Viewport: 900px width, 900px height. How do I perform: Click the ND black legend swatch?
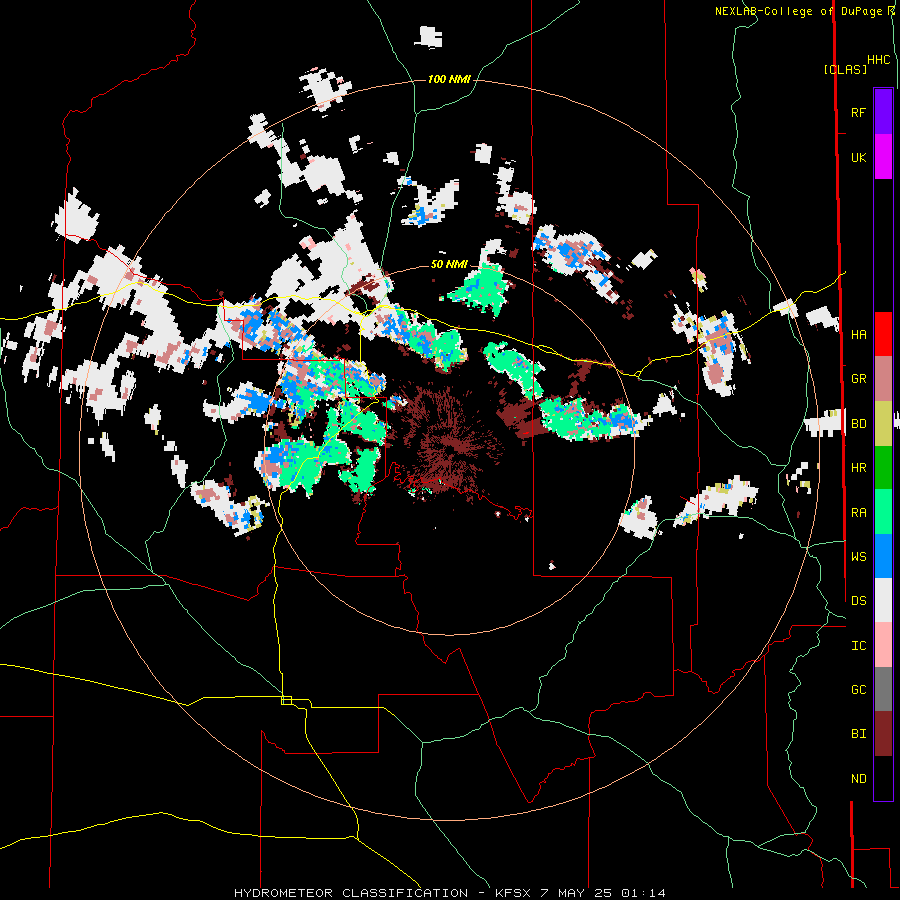[x=883, y=778]
